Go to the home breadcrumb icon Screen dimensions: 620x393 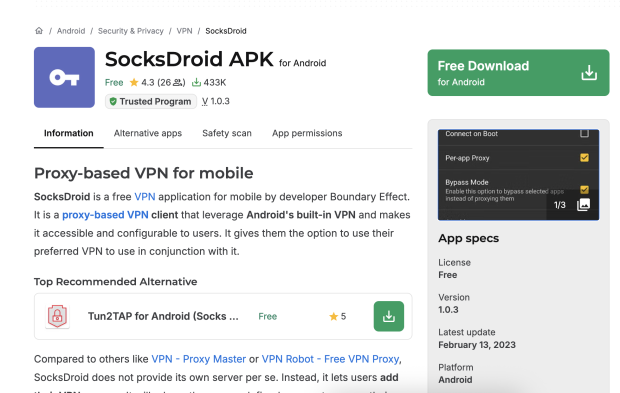(x=39, y=31)
